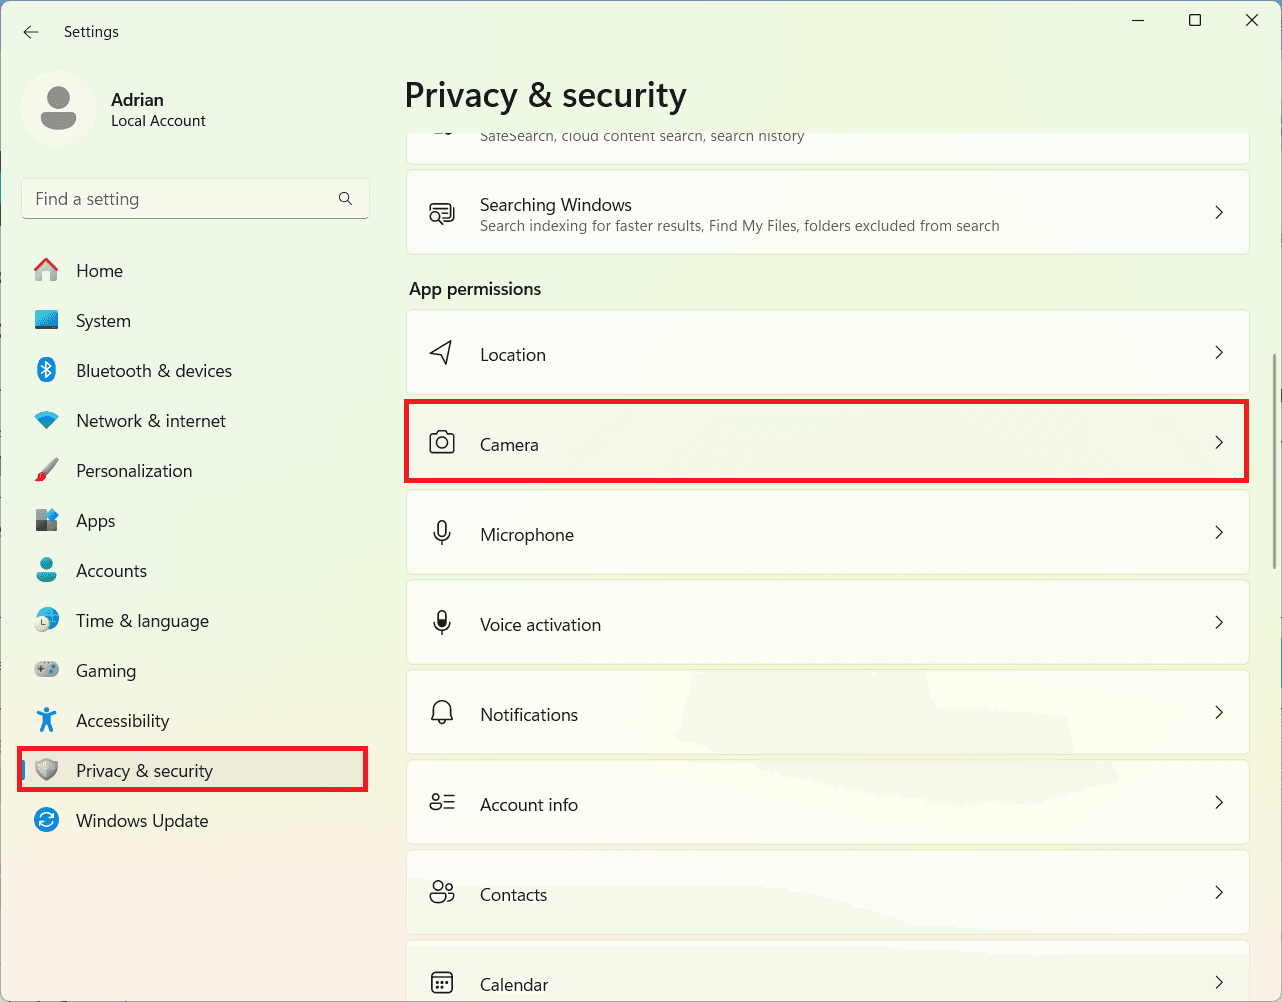Click the Personalization paintbrush icon

tap(46, 470)
